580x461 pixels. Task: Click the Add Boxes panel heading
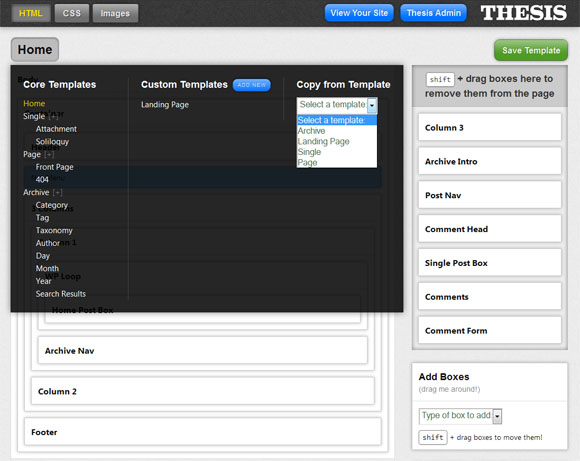444,377
